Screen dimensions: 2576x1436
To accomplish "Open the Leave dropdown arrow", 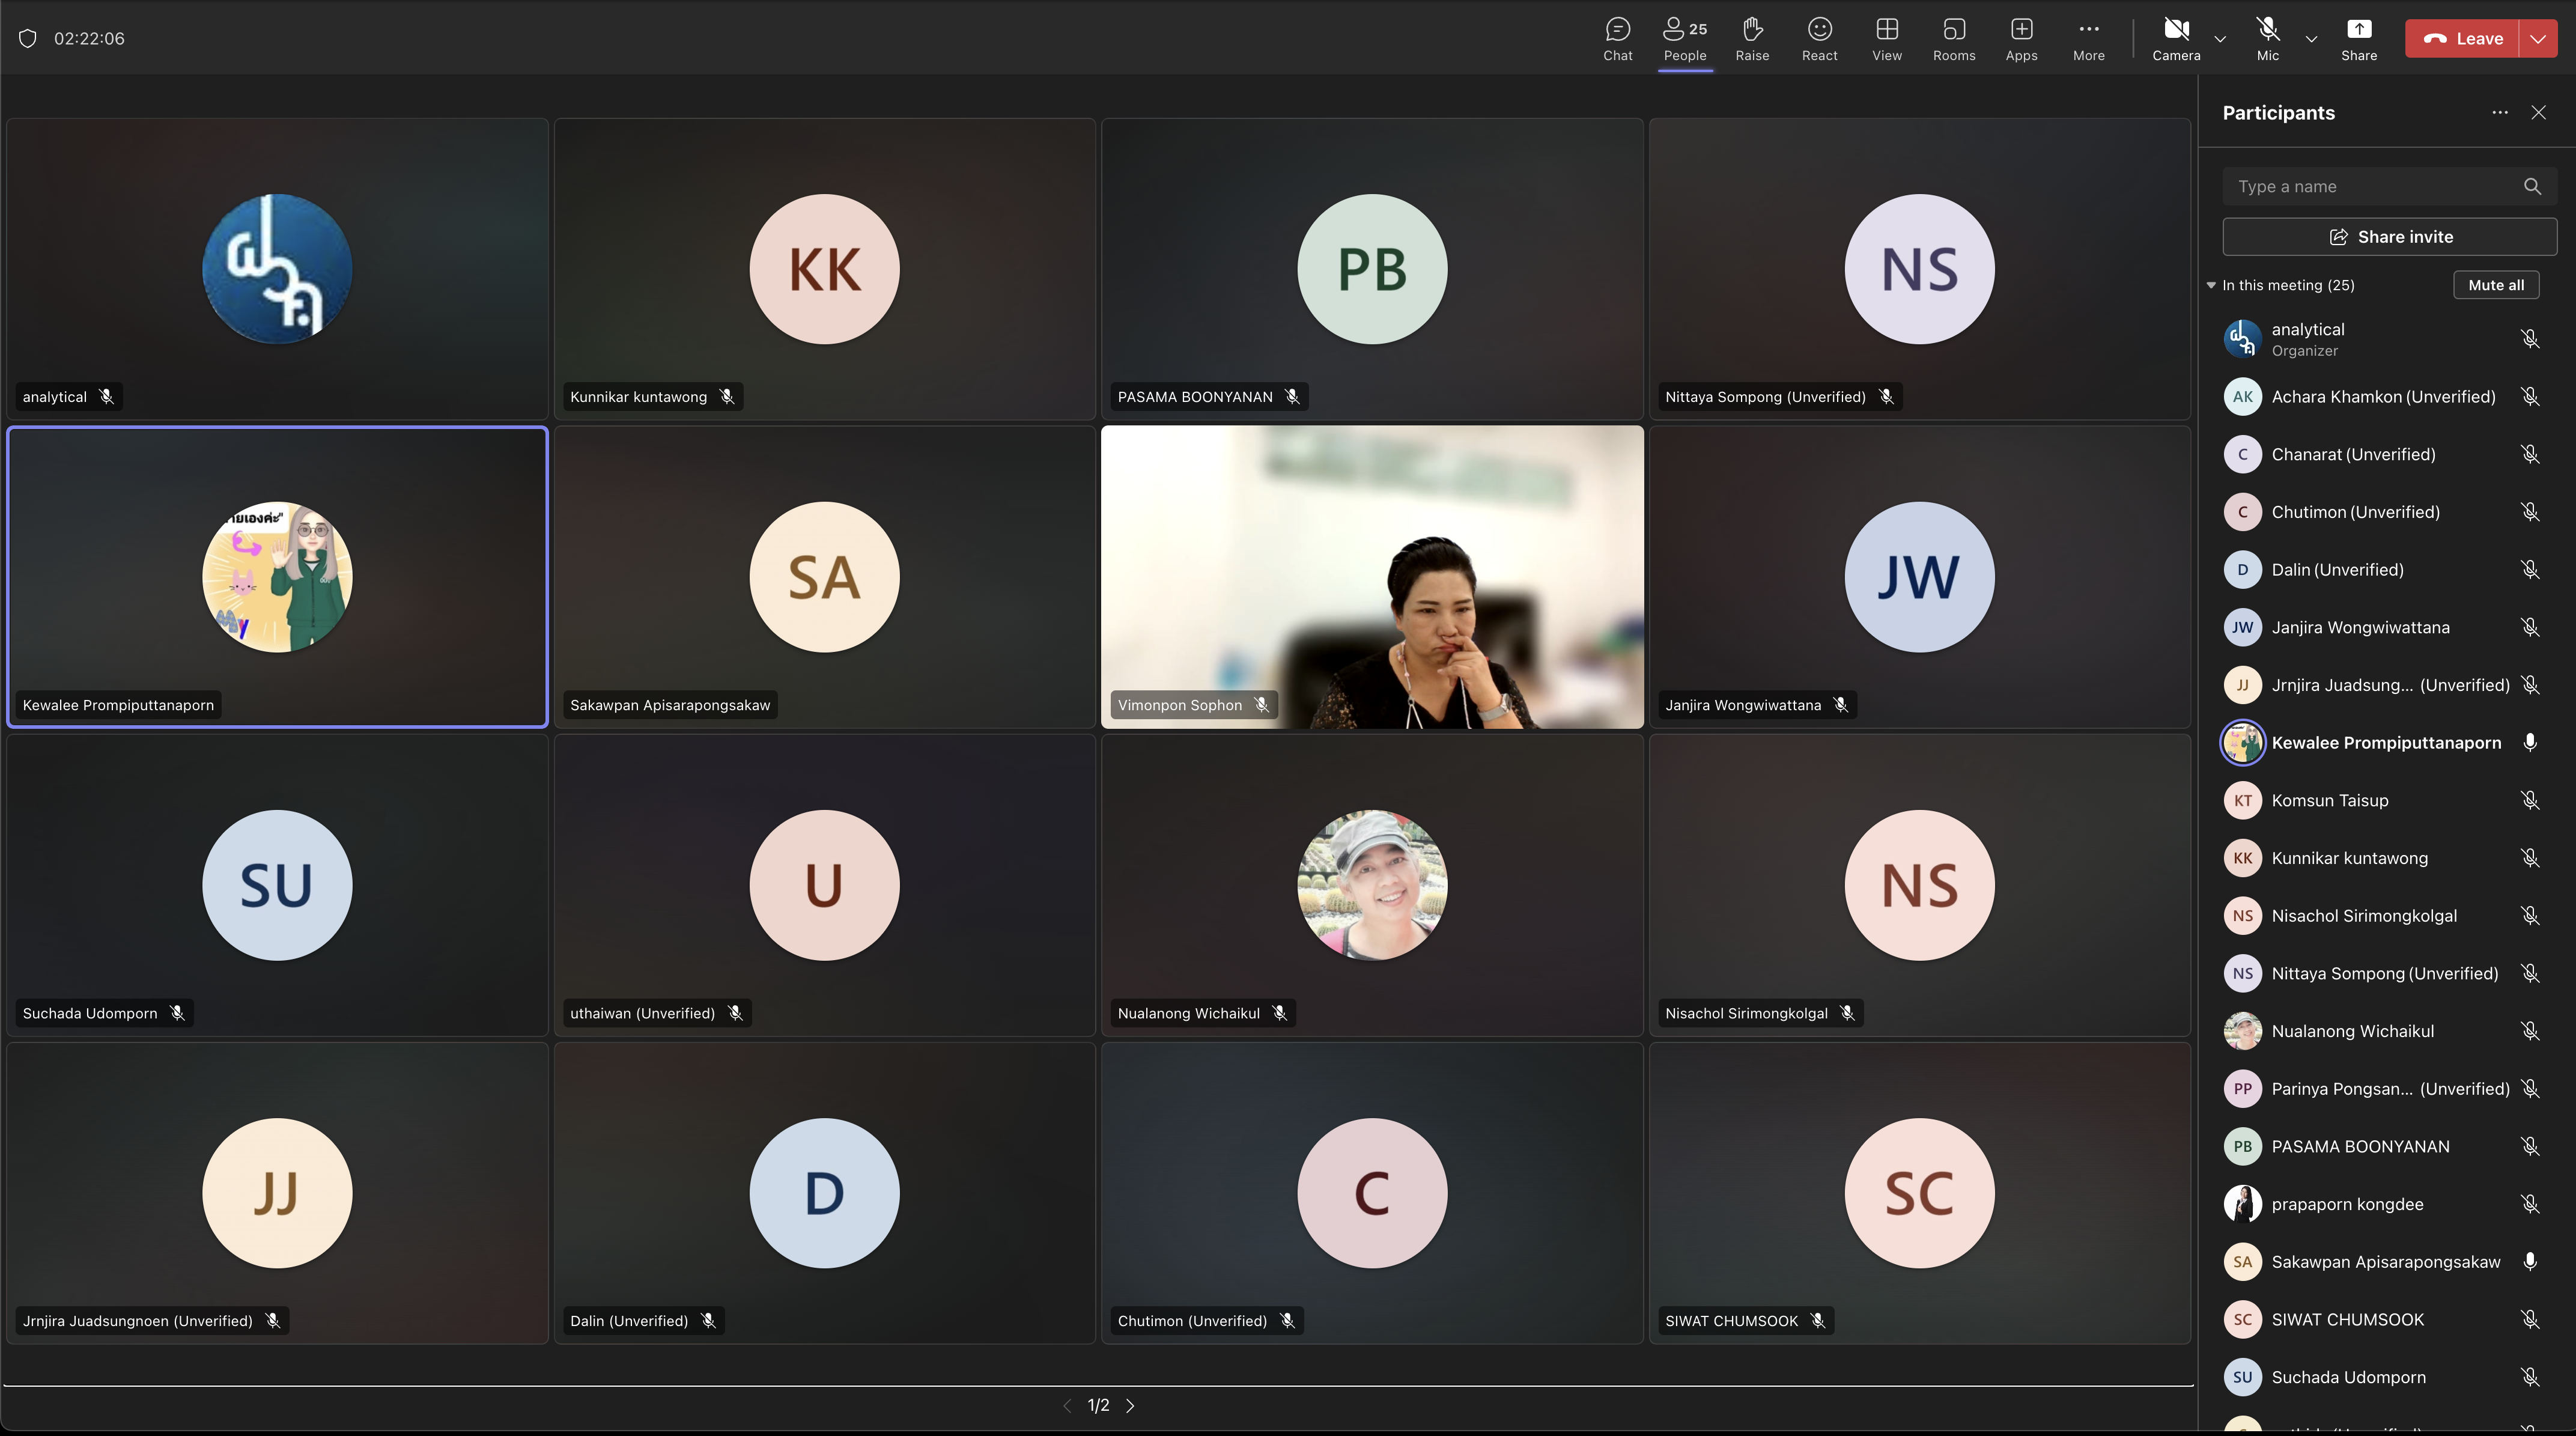I will point(2538,38).
